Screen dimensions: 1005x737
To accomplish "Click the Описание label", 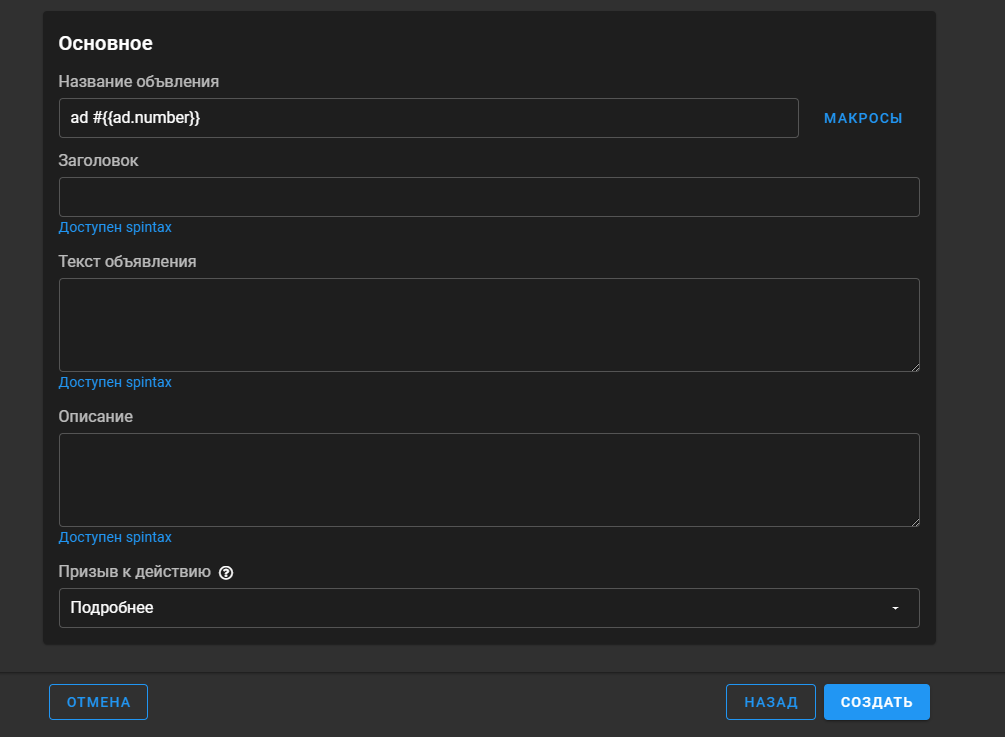I will [96, 417].
